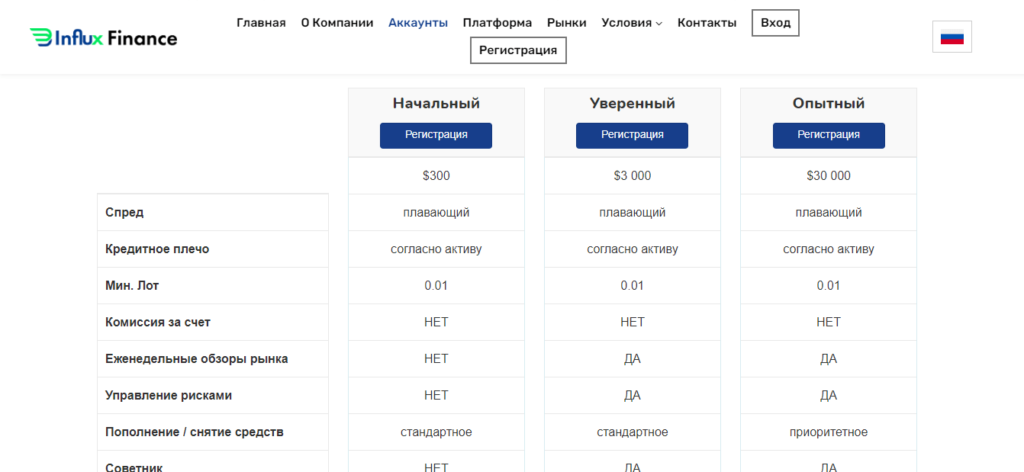1024x472 pixels.
Task: Click the Influx Finance logo
Action: click(103, 38)
